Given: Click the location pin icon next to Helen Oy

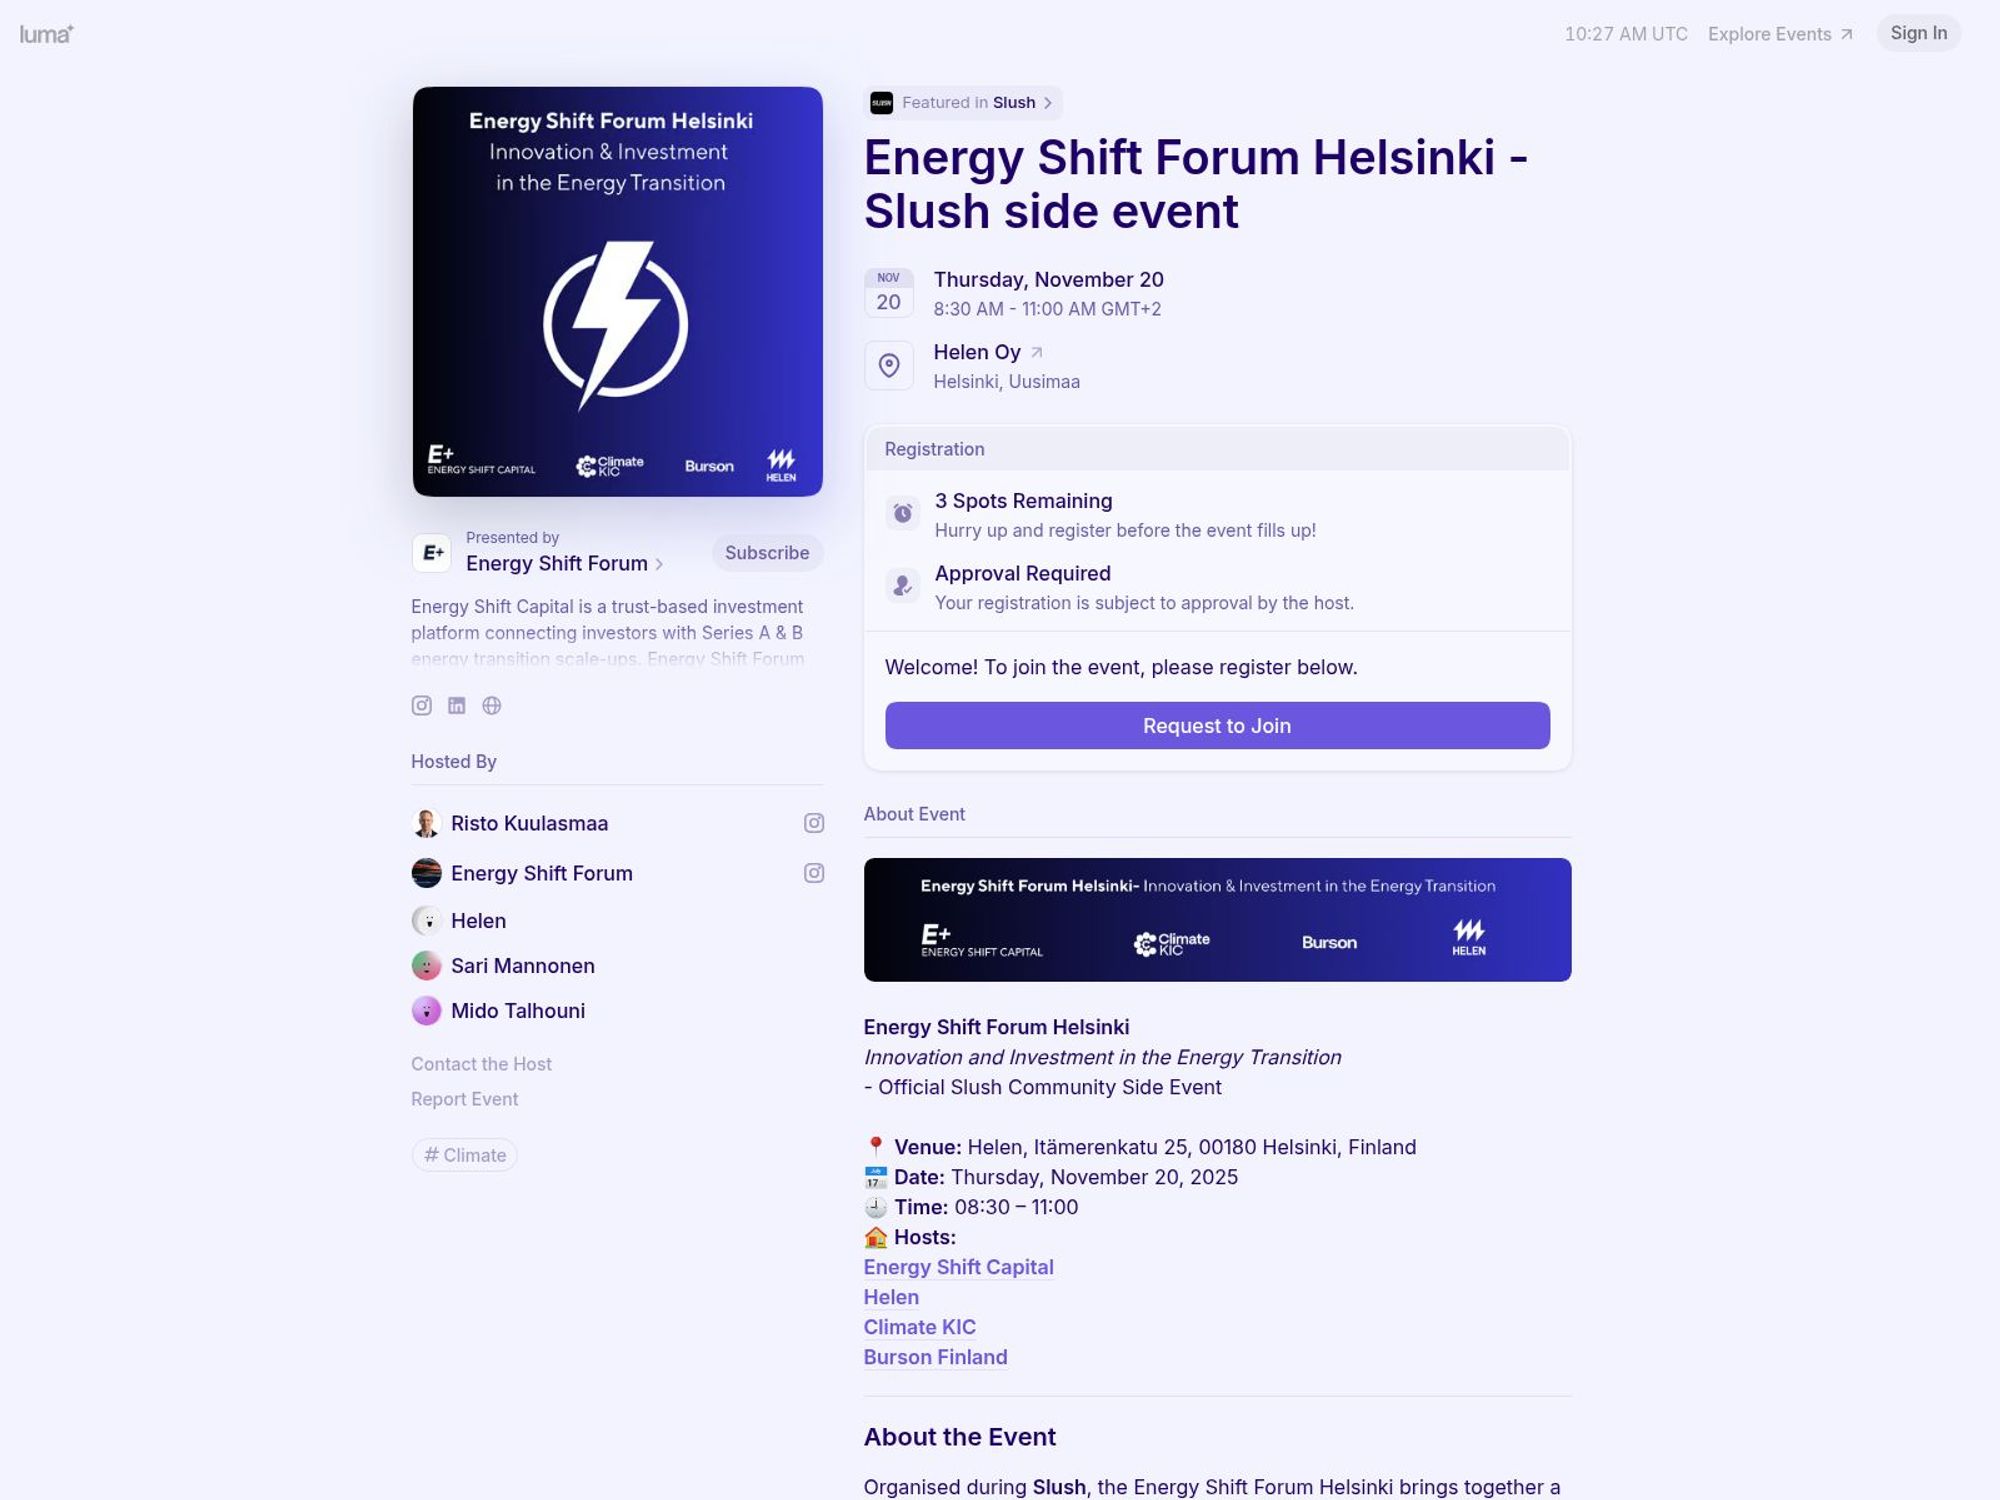Looking at the screenshot, I should [888, 365].
